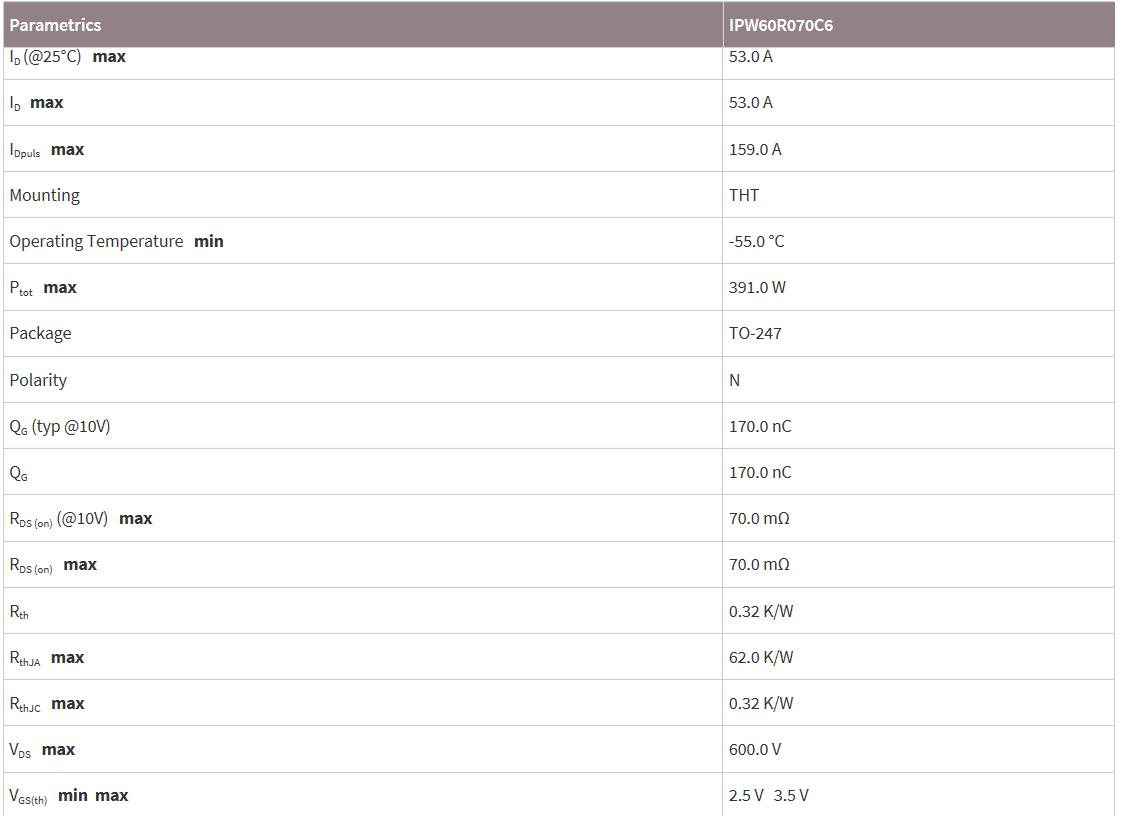
Task: Select the 2.5 V 3.5 V threshold value
Action: (769, 795)
